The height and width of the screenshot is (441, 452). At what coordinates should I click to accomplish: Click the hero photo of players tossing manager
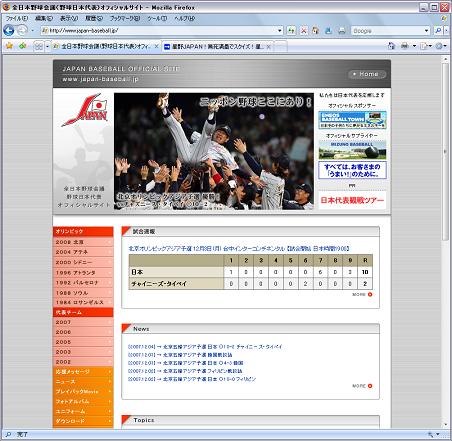tap(214, 151)
